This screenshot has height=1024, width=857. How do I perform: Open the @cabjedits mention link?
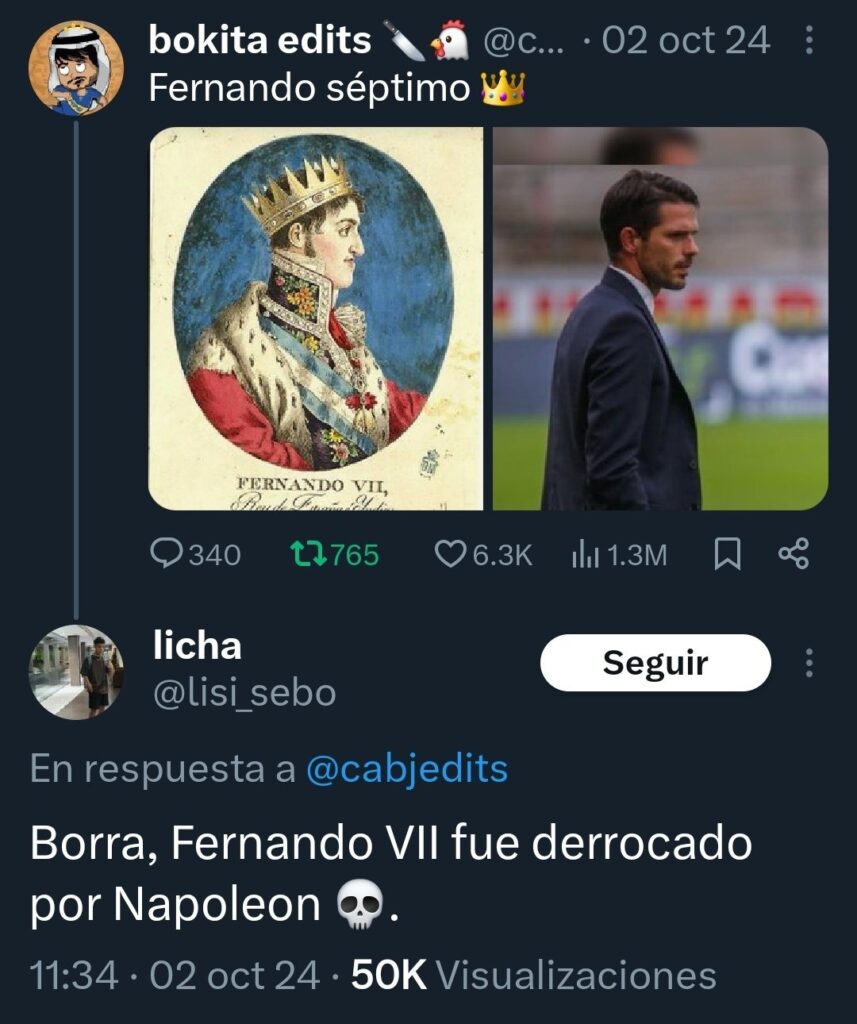click(407, 769)
